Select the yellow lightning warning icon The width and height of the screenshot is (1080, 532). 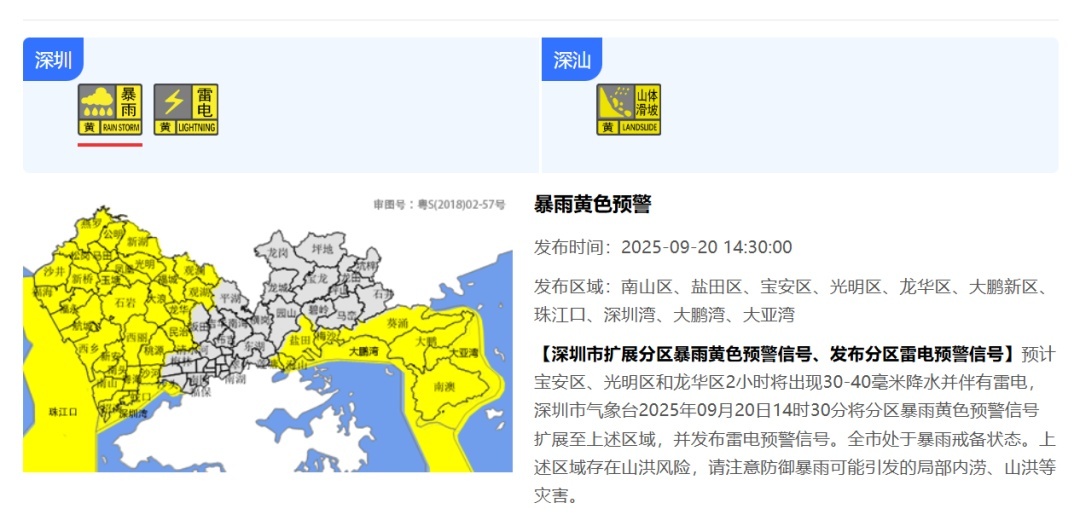(x=186, y=109)
